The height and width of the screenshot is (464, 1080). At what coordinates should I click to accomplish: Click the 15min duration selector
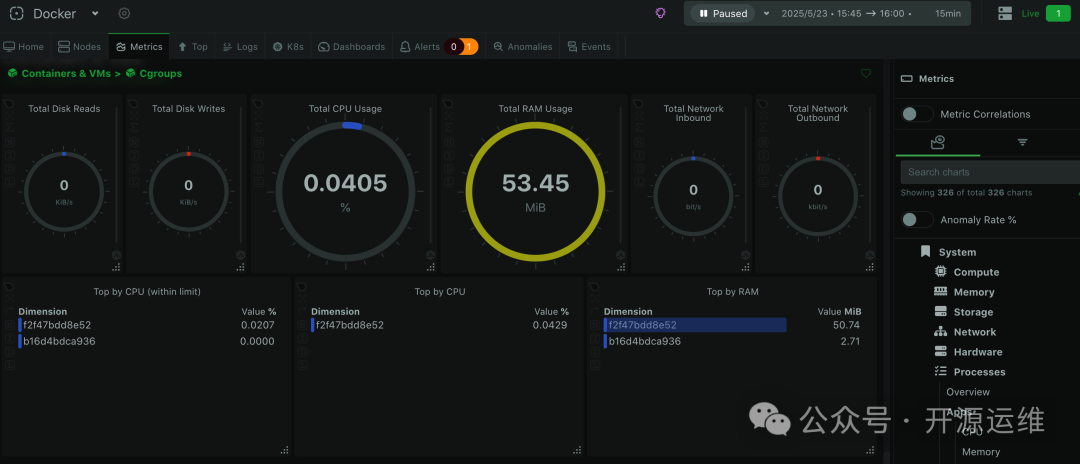coord(948,13)
